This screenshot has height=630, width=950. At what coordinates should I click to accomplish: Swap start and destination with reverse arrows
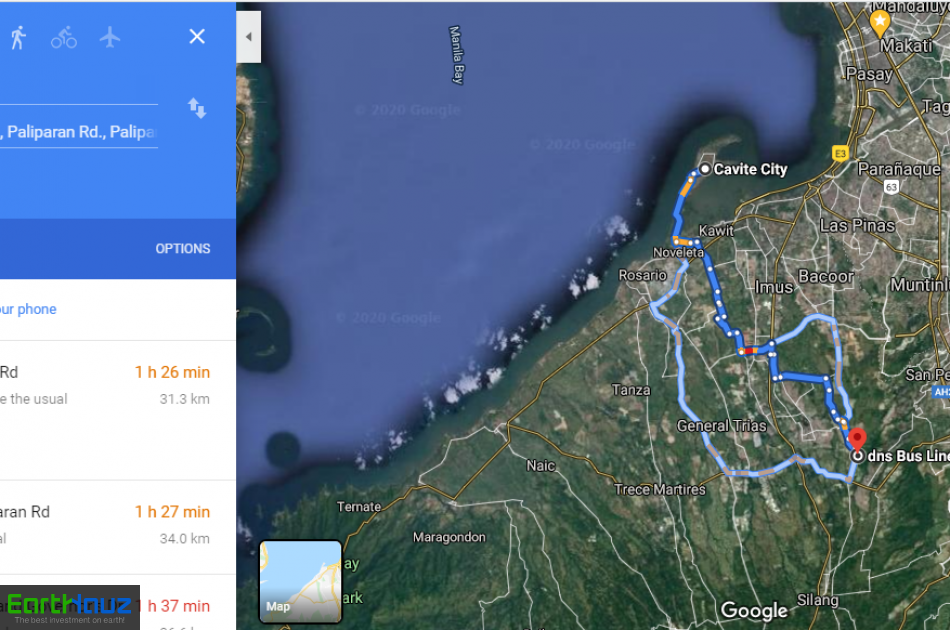coord(197,108)
